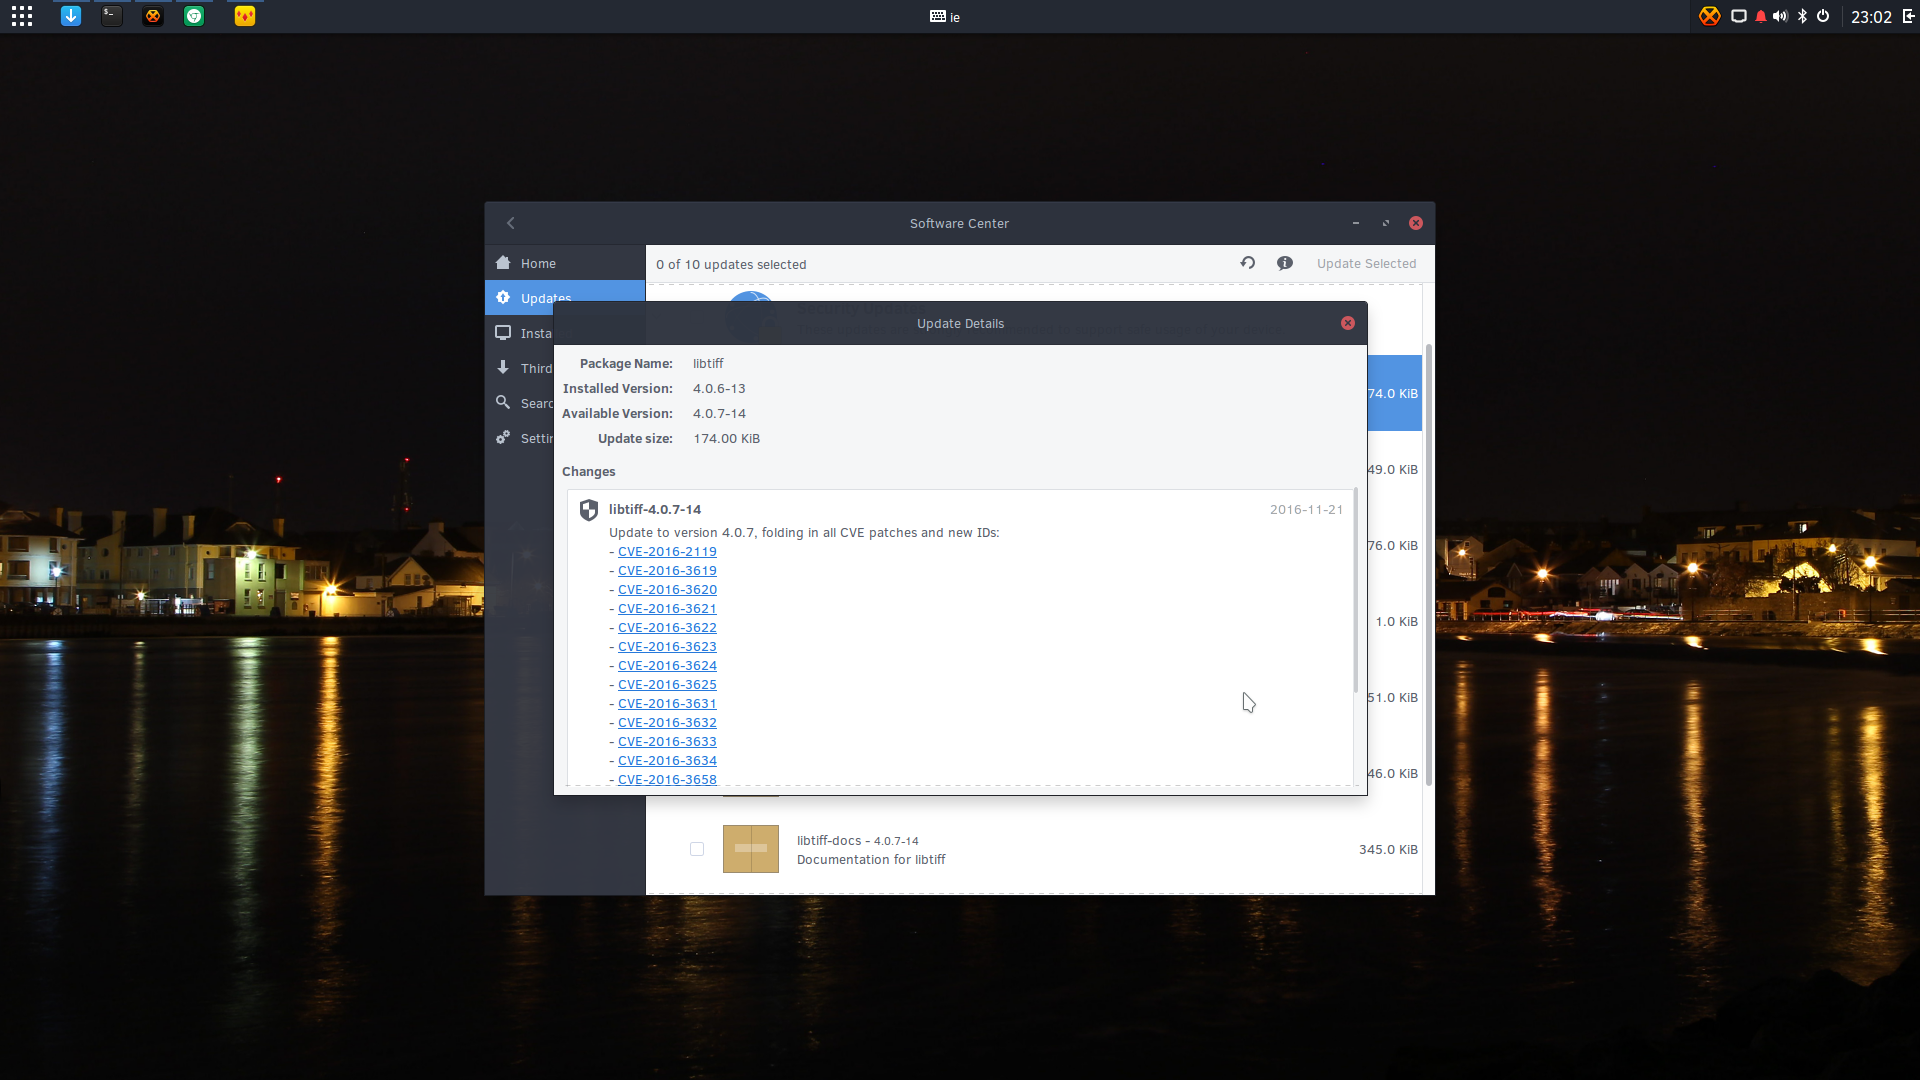The image size is (1920, 1080).
Task: Click the package name value libtiff
Action: [708, 364]
